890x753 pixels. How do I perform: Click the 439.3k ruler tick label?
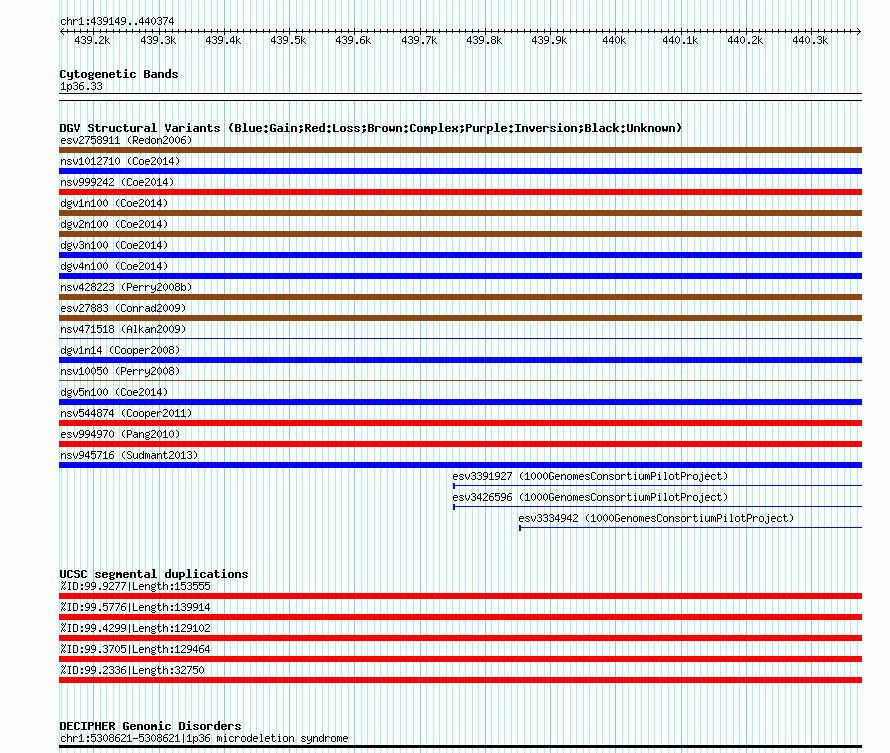(158, 40)
